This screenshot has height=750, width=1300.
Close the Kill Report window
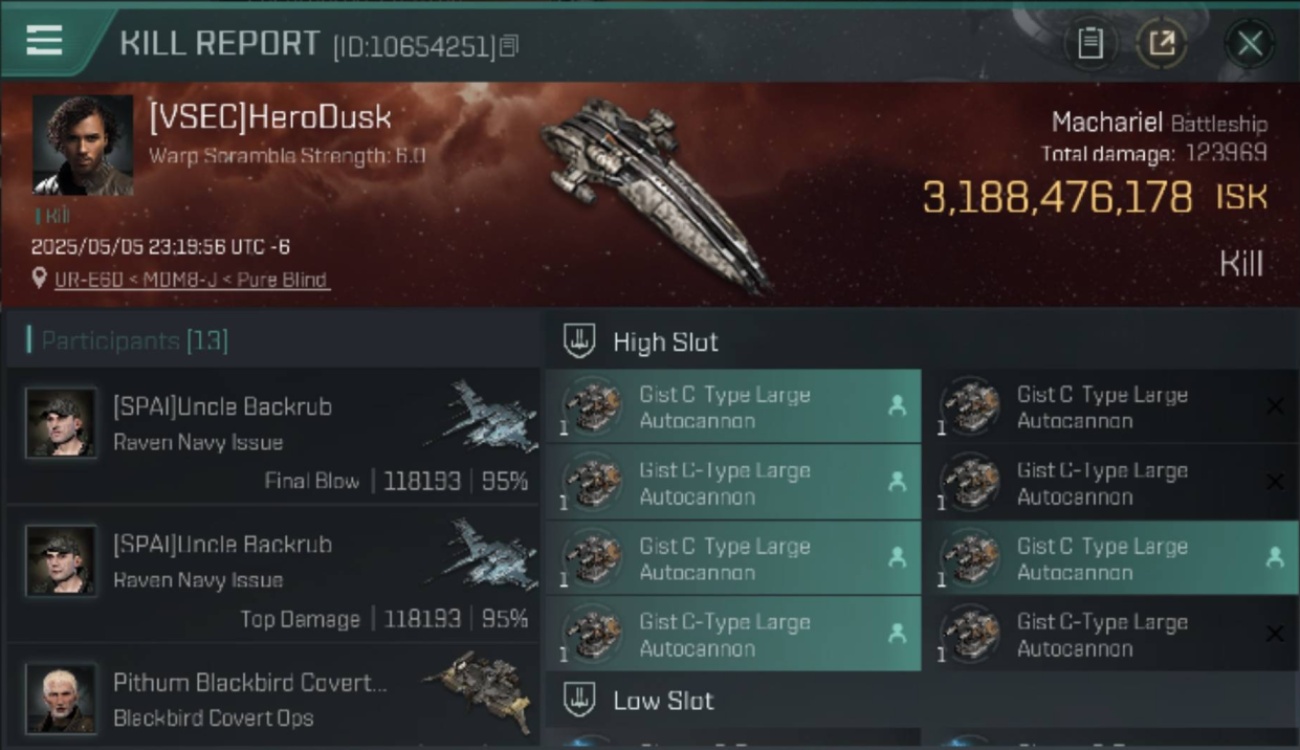pos(1250,44)
